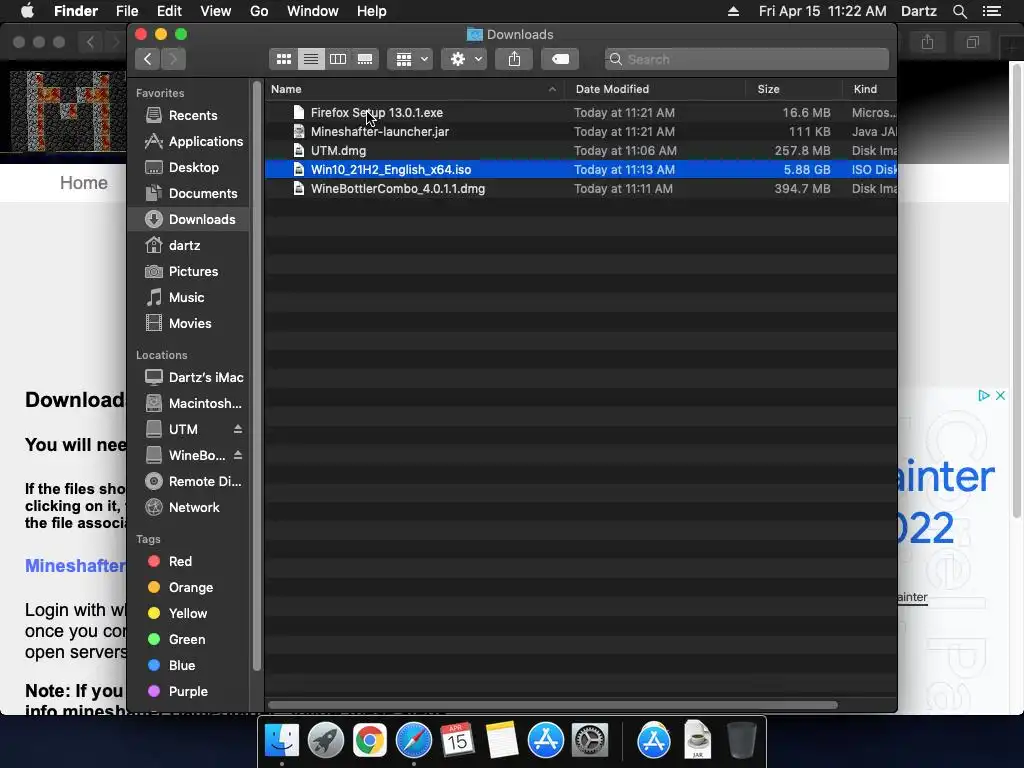Click Home link in background browser
This screenshot has width=1024, height=768.
pos(84,183)
